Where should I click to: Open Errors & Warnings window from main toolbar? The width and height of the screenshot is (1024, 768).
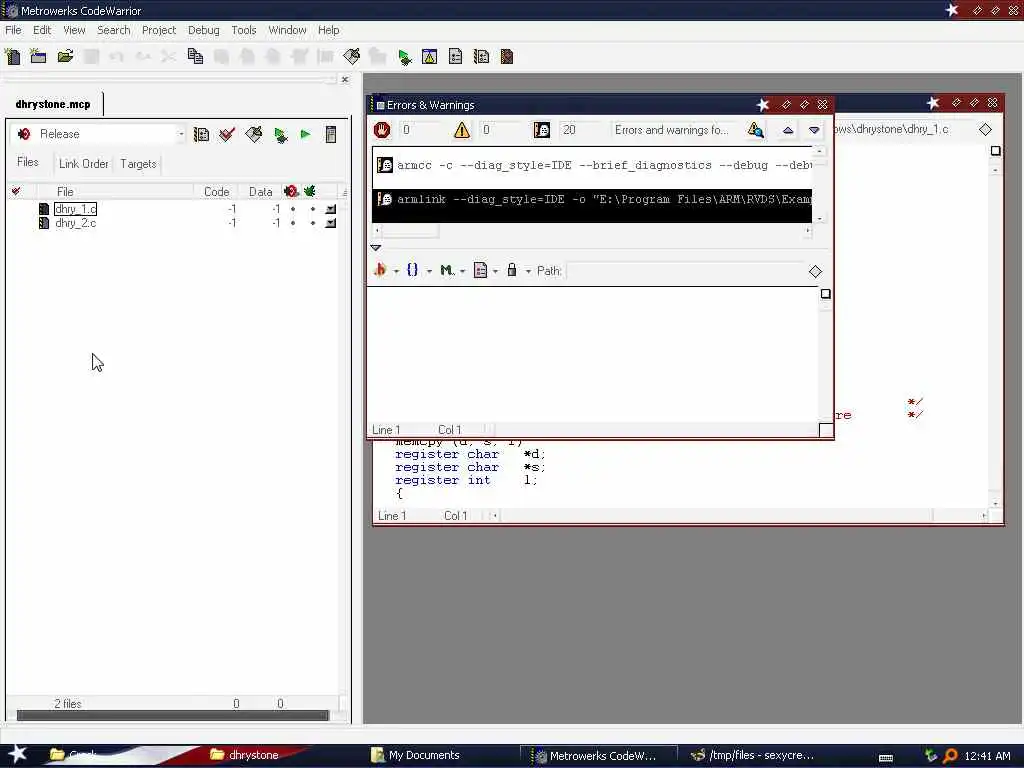[430, 57]
